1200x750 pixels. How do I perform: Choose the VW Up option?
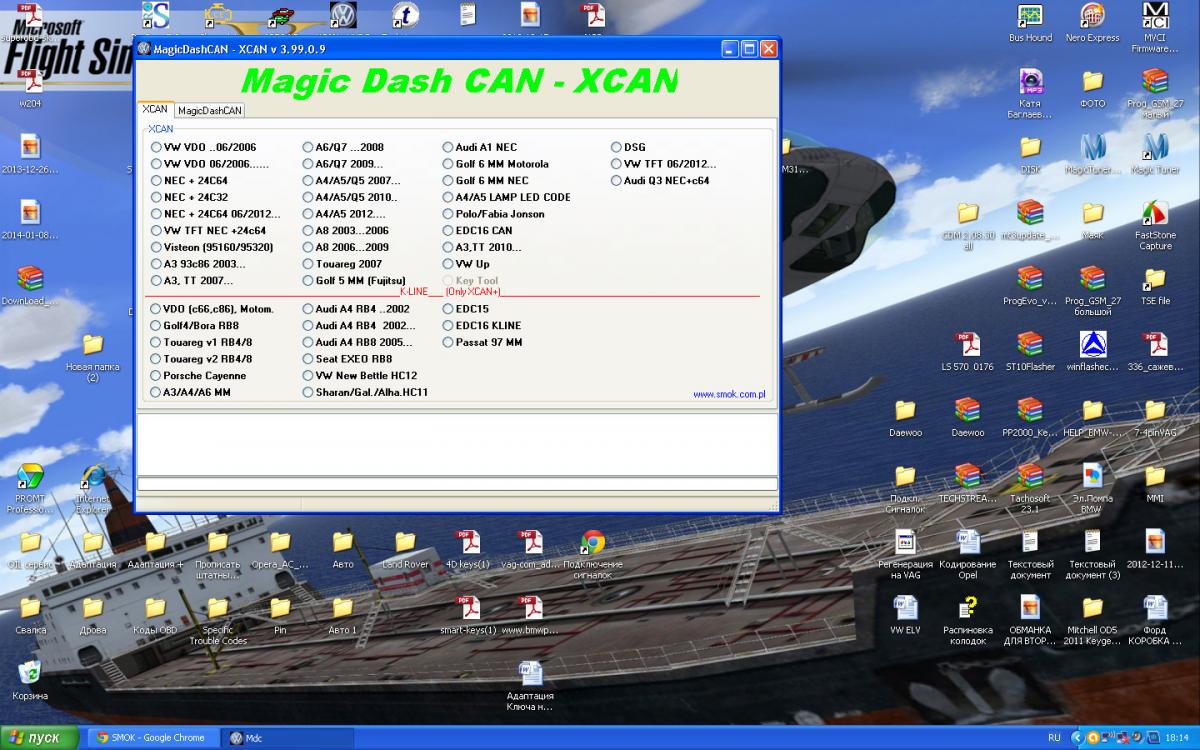(448, 264)
